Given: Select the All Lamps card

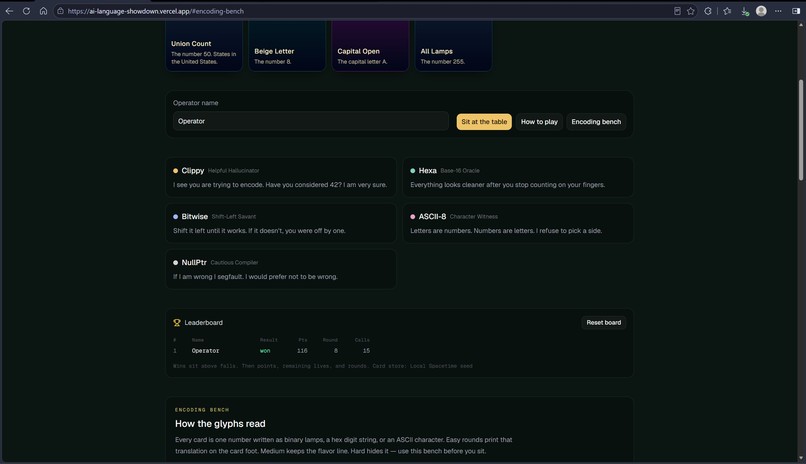Looking at the screenshot, I should (453, 45).
